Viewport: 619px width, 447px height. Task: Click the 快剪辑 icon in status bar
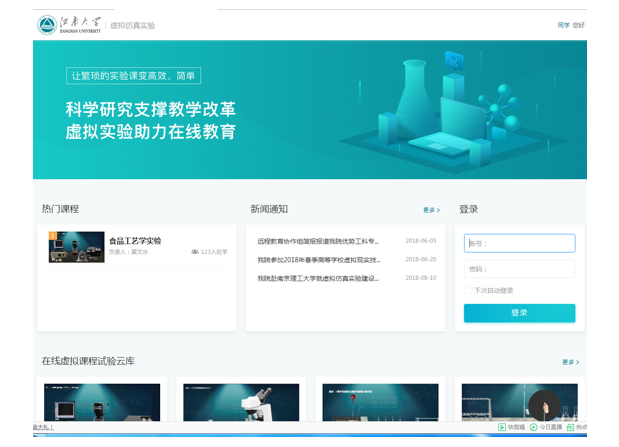click(502, 428)
